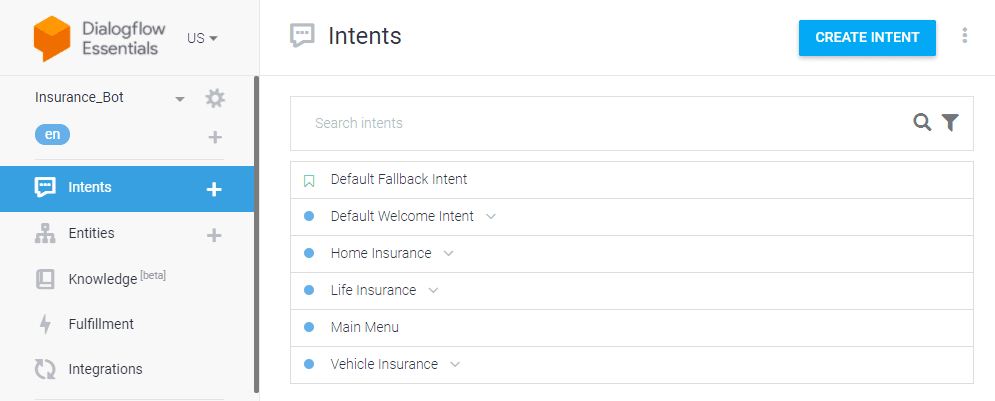Expand Vehicle Insurance followup intents

coord(454,364)
